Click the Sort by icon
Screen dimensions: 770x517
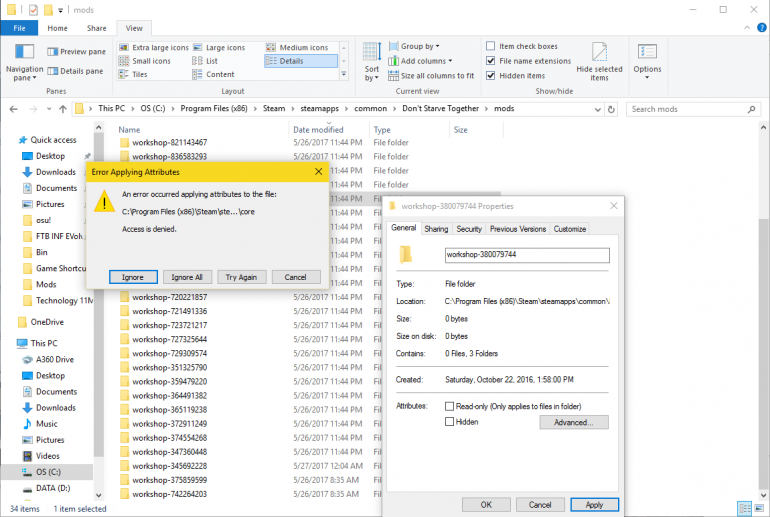pos(372,54)
